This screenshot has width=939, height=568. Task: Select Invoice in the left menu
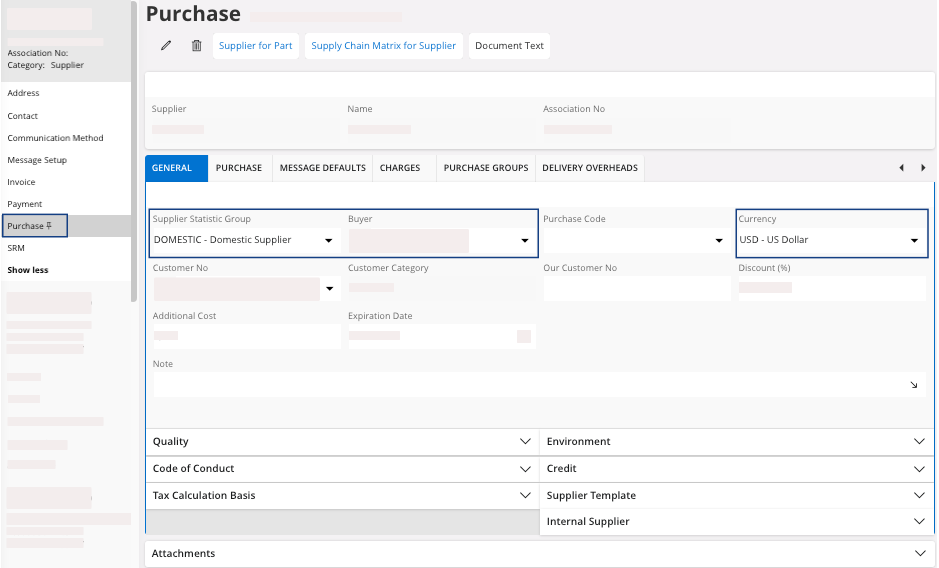pyautogui.click(x=22, y=182)
